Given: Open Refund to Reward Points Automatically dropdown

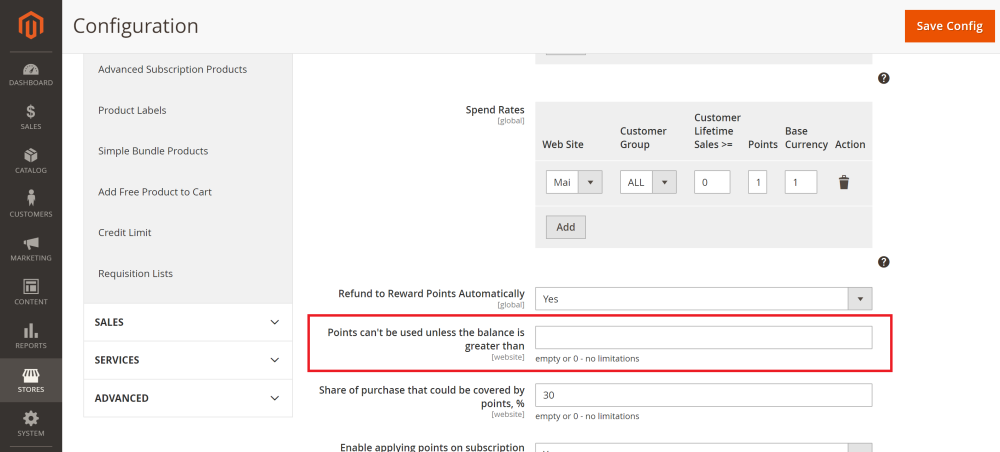Looking at the screenshot, I should 703,298.
